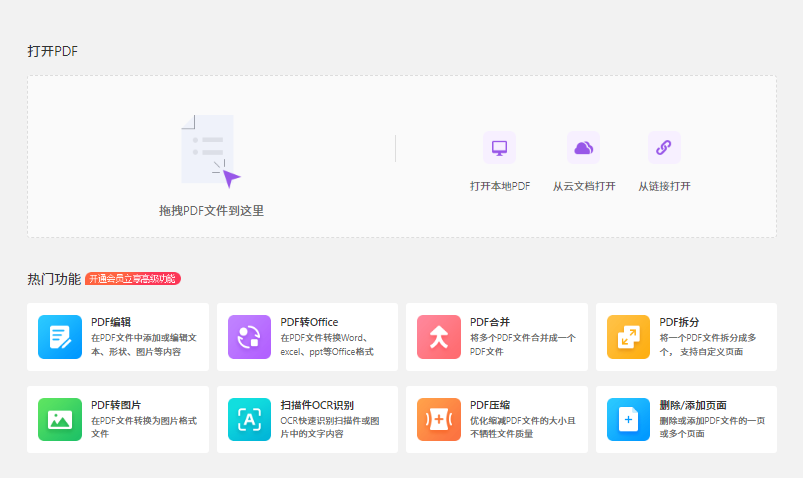
Task: Select the 从链接打开 text label
Action: (664, 186)
